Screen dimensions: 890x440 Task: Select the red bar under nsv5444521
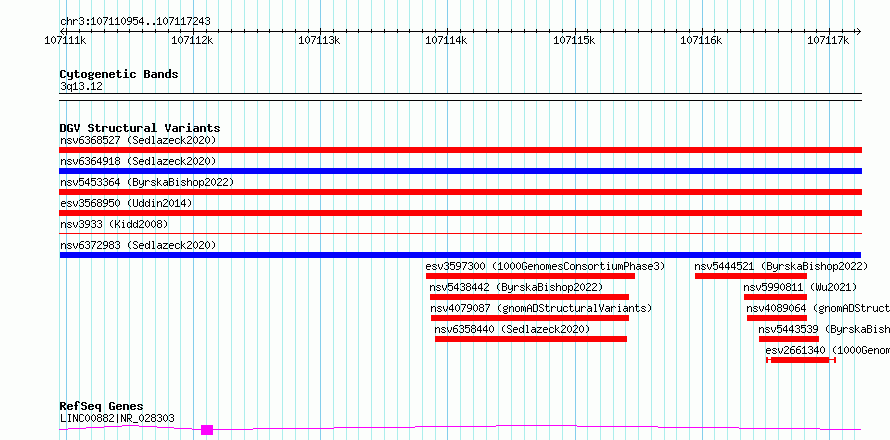751,276
